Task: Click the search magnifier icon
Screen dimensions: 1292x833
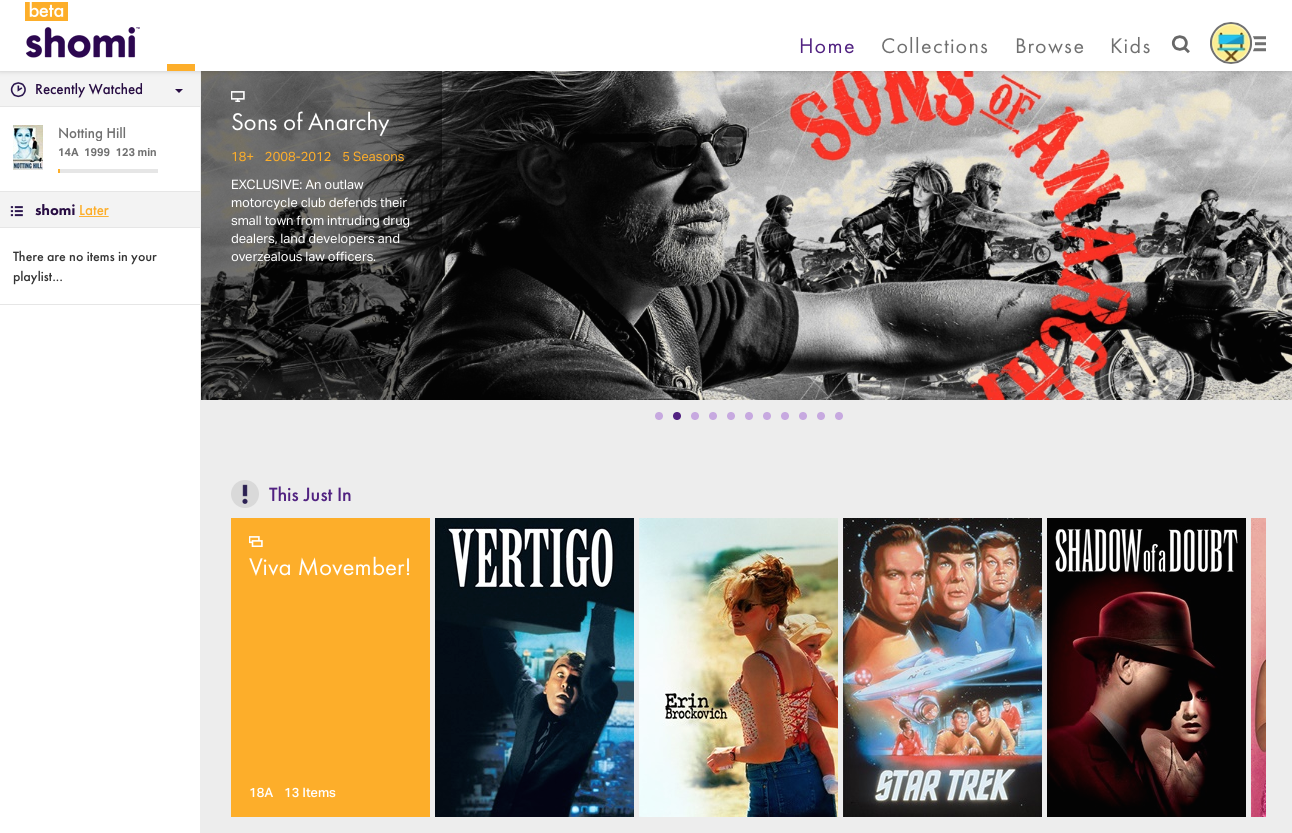Action: tap(1181, 45)
